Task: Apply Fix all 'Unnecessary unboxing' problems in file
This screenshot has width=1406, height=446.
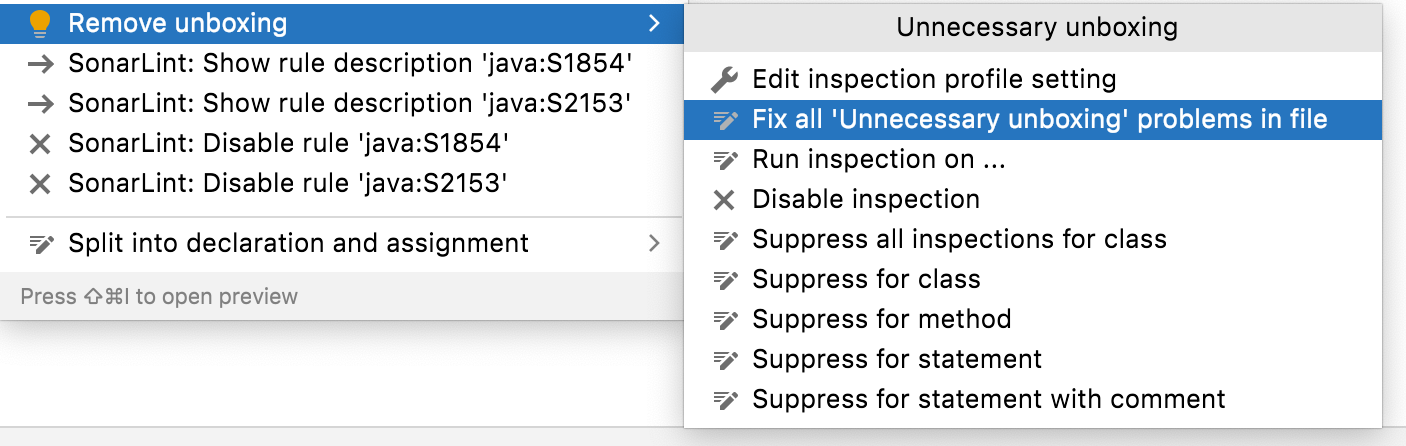Action: (x=1033, y=120)
